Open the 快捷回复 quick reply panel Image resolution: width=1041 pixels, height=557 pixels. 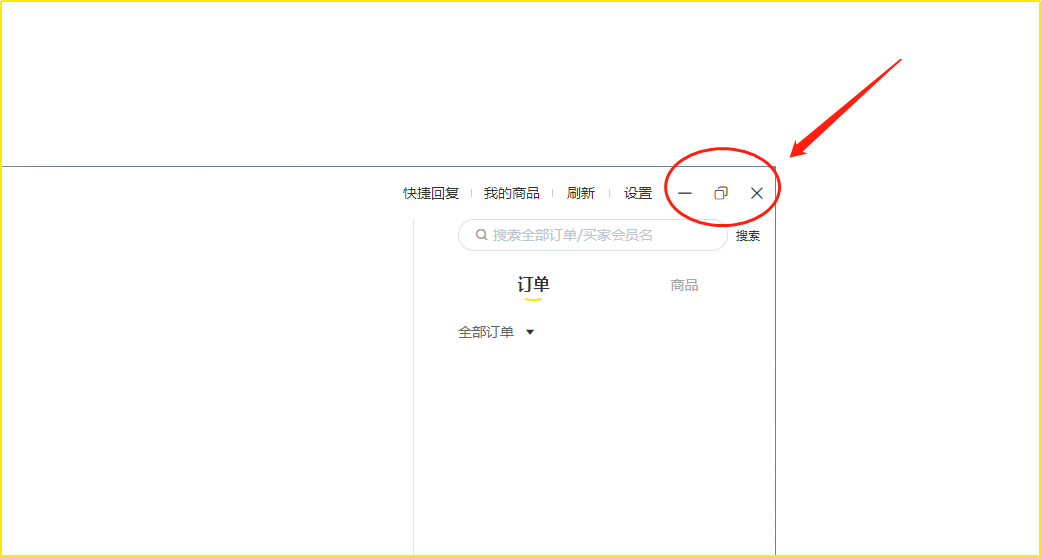point(431,193)
